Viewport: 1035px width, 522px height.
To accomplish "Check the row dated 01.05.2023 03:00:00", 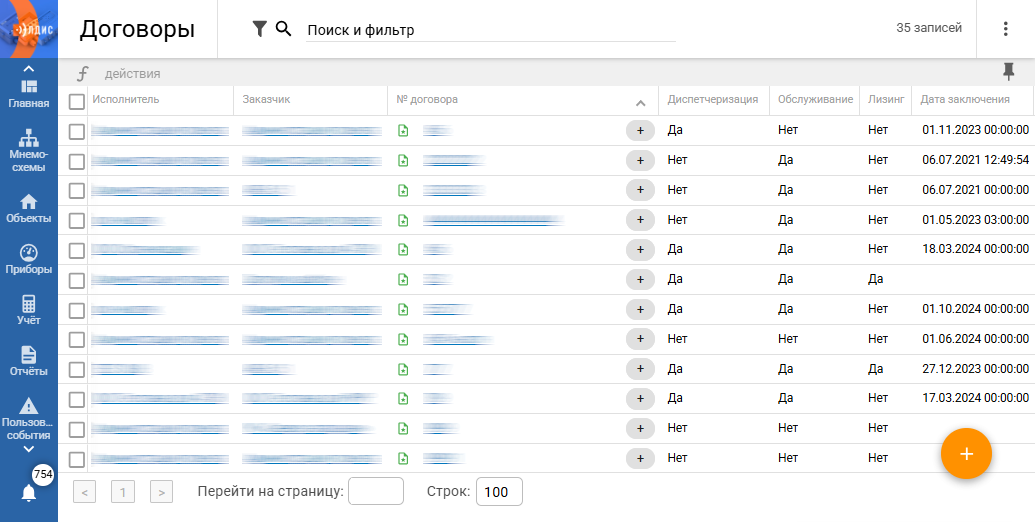I will [x=77, y=220].
